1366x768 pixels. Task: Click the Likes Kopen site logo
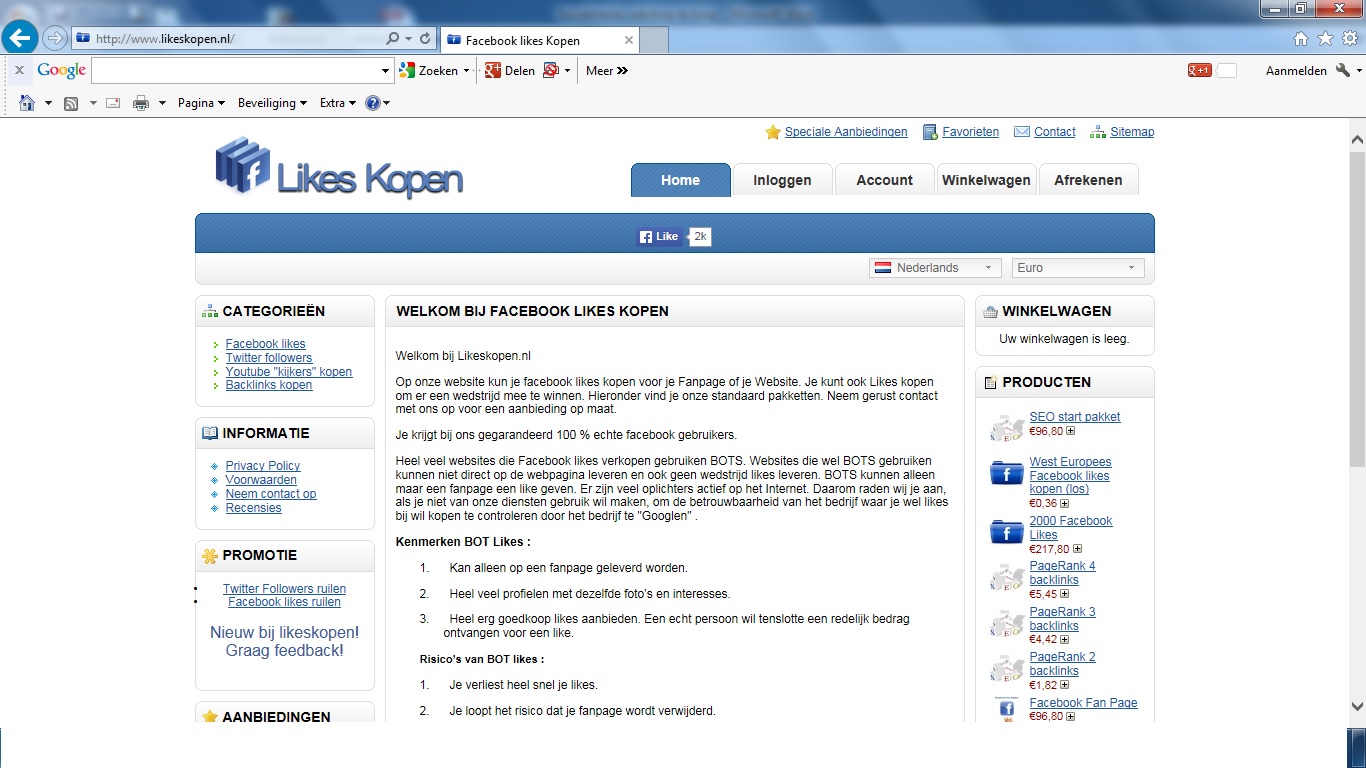[339, 169]
